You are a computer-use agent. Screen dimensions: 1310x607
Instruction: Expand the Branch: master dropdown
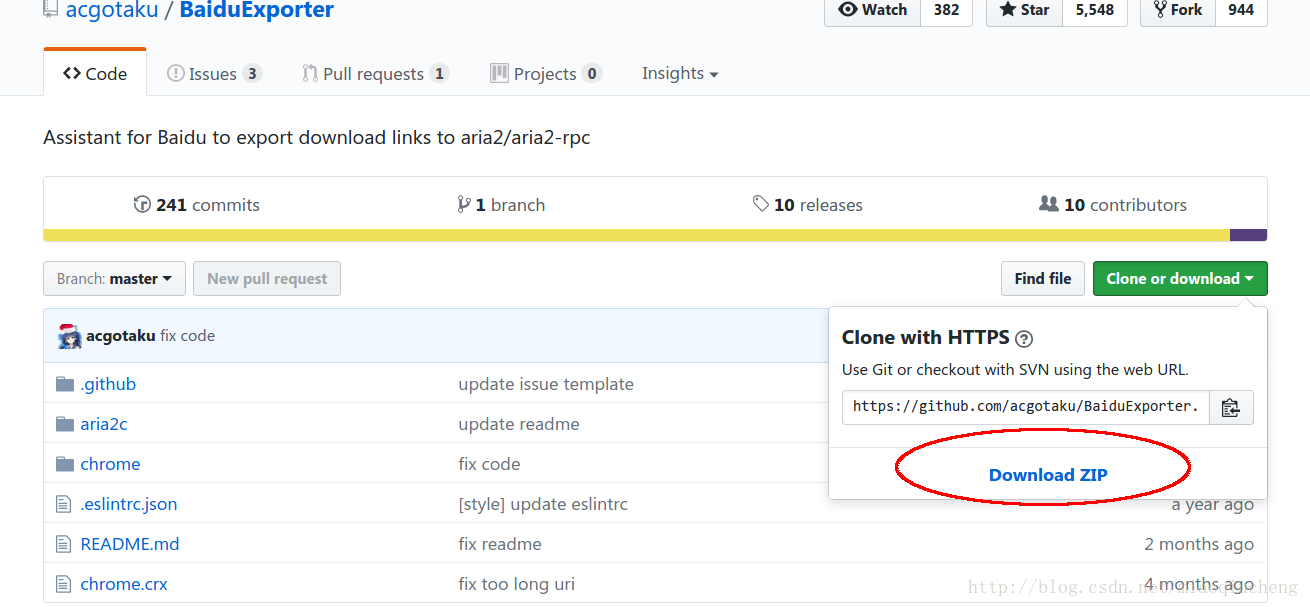pos(114,279)
